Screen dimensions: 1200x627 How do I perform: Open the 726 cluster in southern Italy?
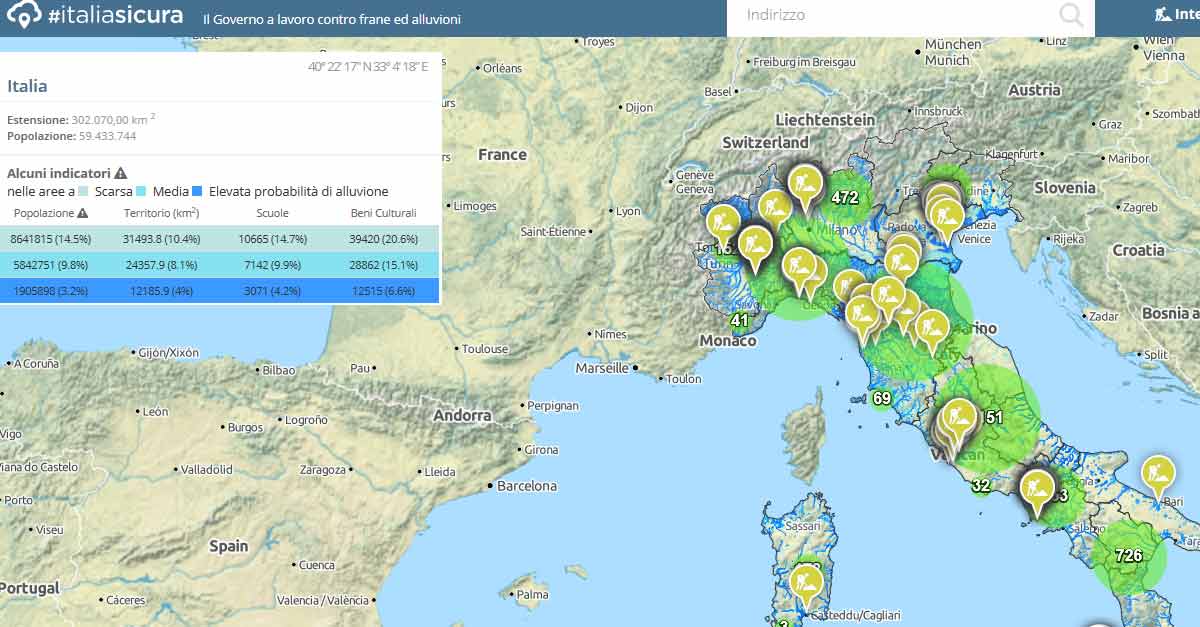(x=1129, y=556)
